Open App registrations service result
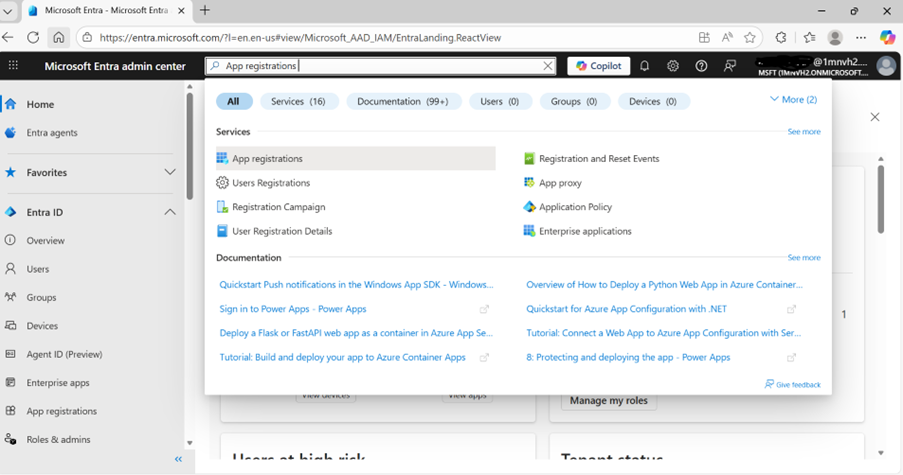The height and width of the screenshot is (475, 903). click(355, 158)
